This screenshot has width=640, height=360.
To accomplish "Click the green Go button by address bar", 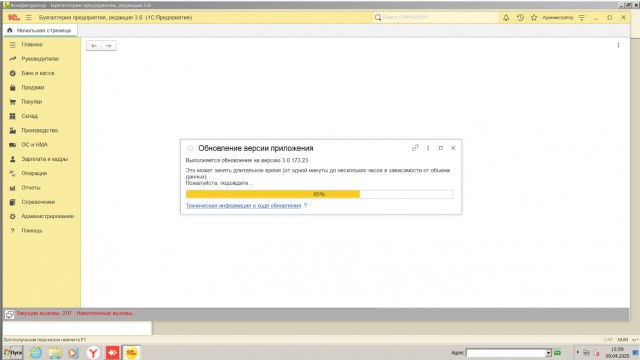I will (x=557, y=353).
